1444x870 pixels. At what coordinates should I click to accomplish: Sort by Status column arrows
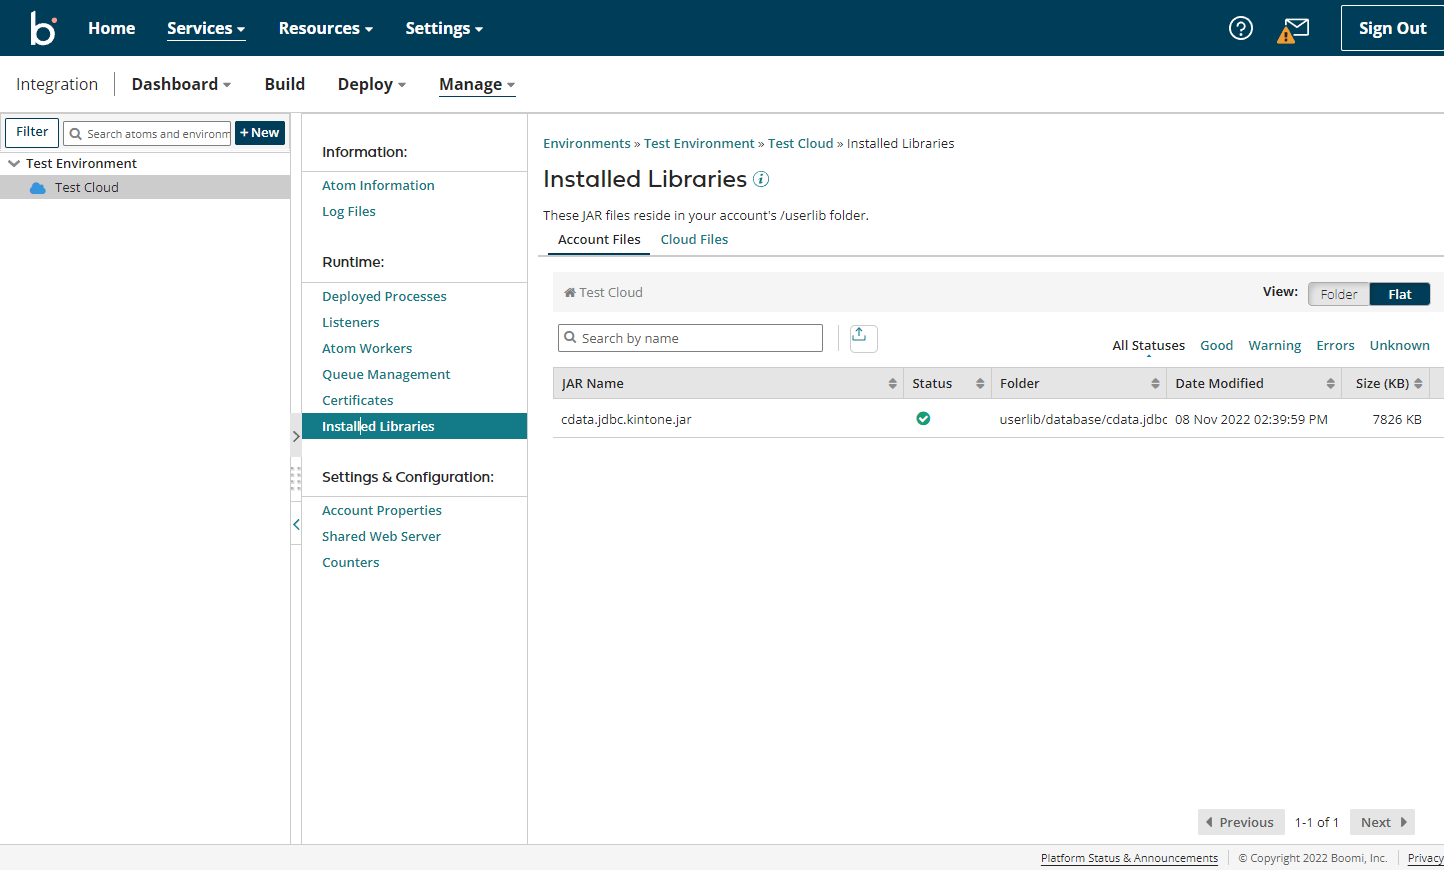(980, 384)
